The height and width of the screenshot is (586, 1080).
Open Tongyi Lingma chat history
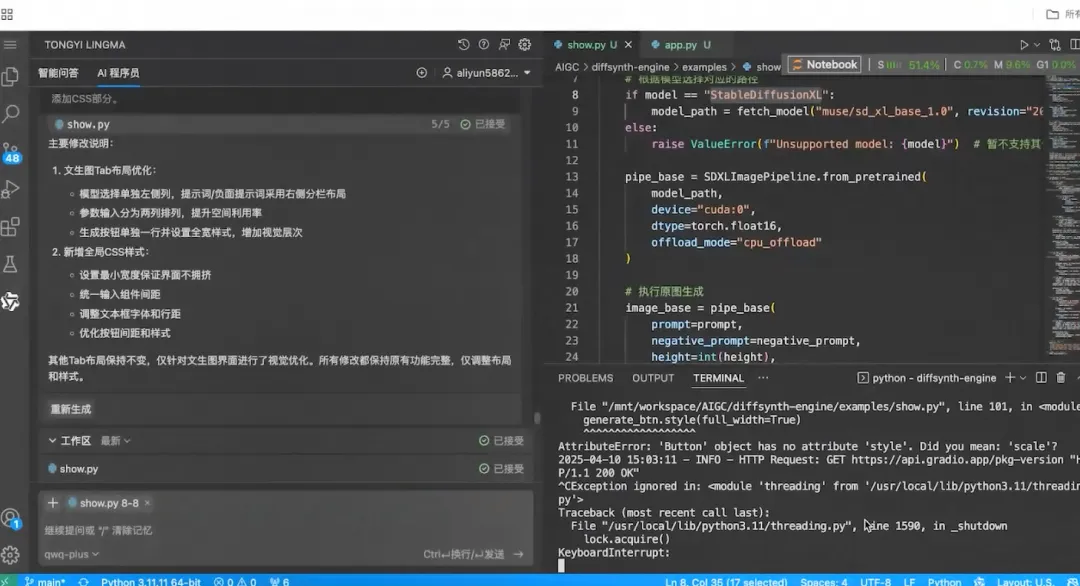pyautogui.click(x=464, y=45)
